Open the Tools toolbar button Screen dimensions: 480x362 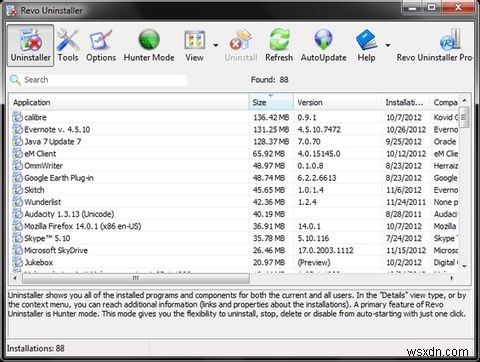pos(68,46)
